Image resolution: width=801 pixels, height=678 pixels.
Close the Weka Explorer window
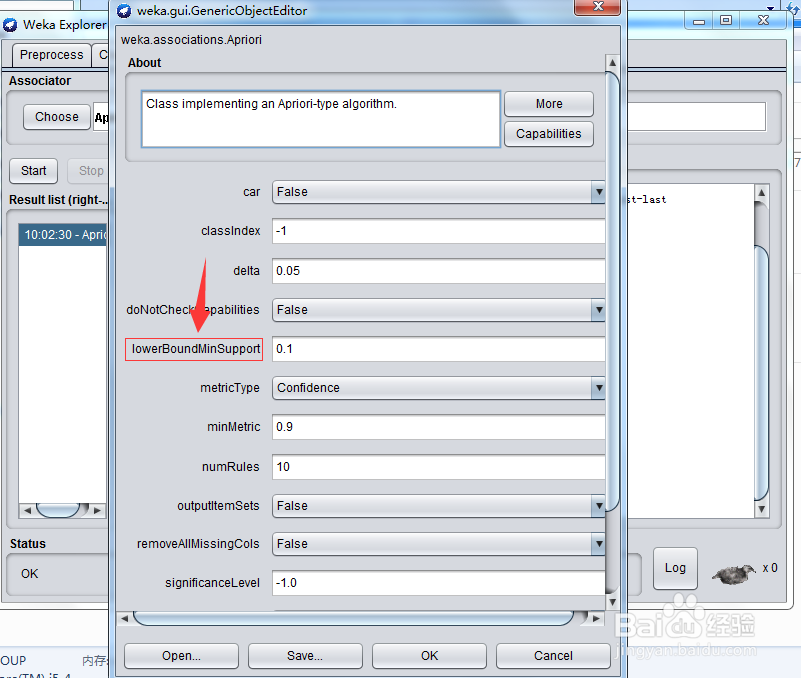click(763, 20)
